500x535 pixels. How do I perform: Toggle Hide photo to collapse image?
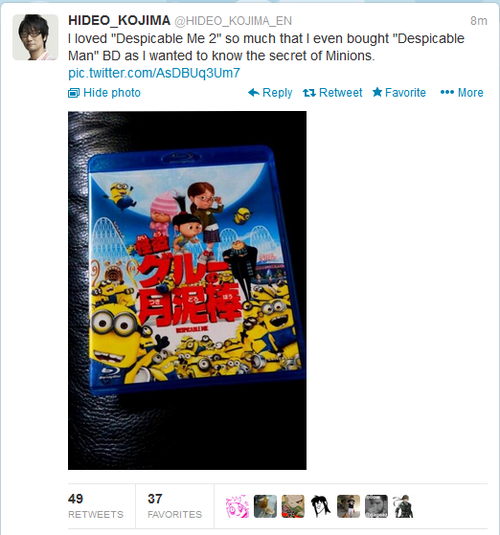pos(104,92)
